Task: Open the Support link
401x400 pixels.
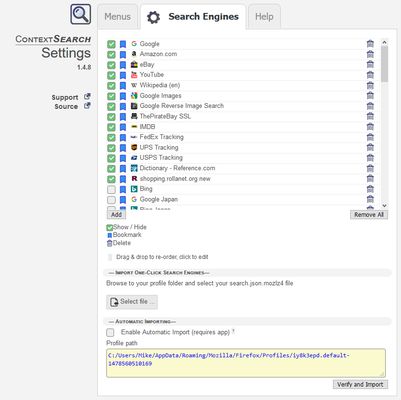Action: click(71, 97)
